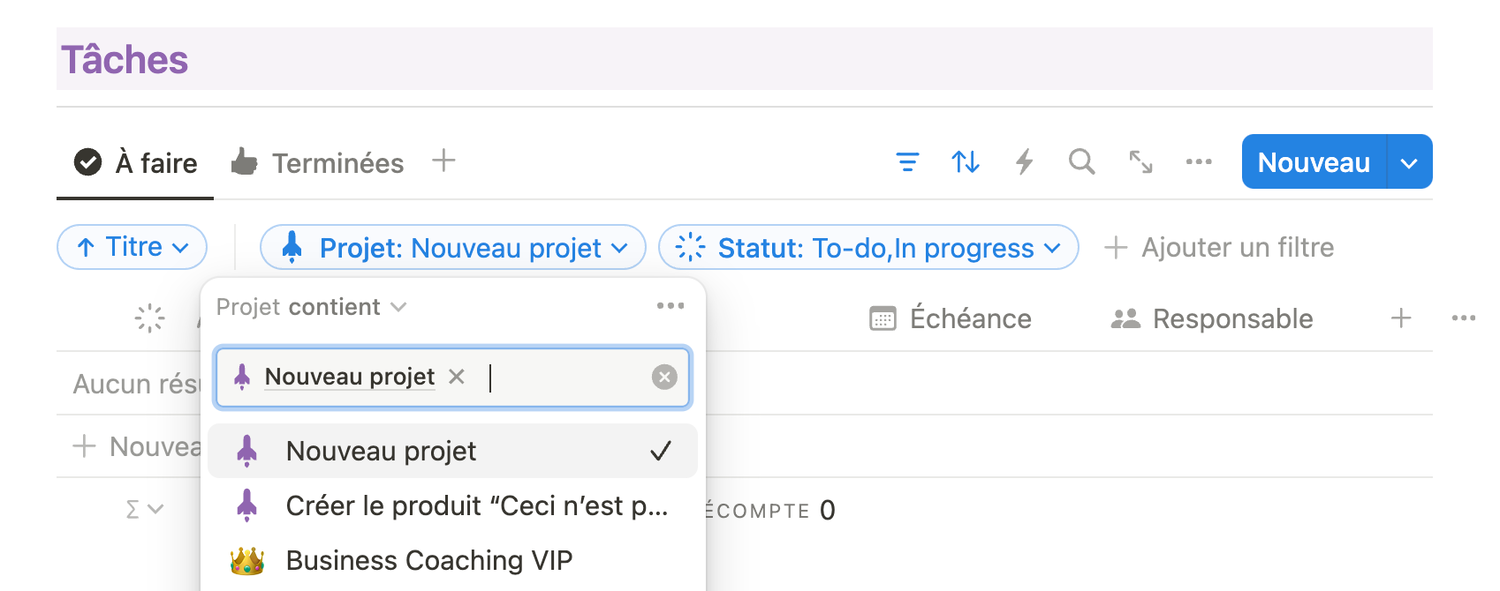Switch to the Terminées tab
This screenshot has height=591, width=1500.
tap(317, 163)
